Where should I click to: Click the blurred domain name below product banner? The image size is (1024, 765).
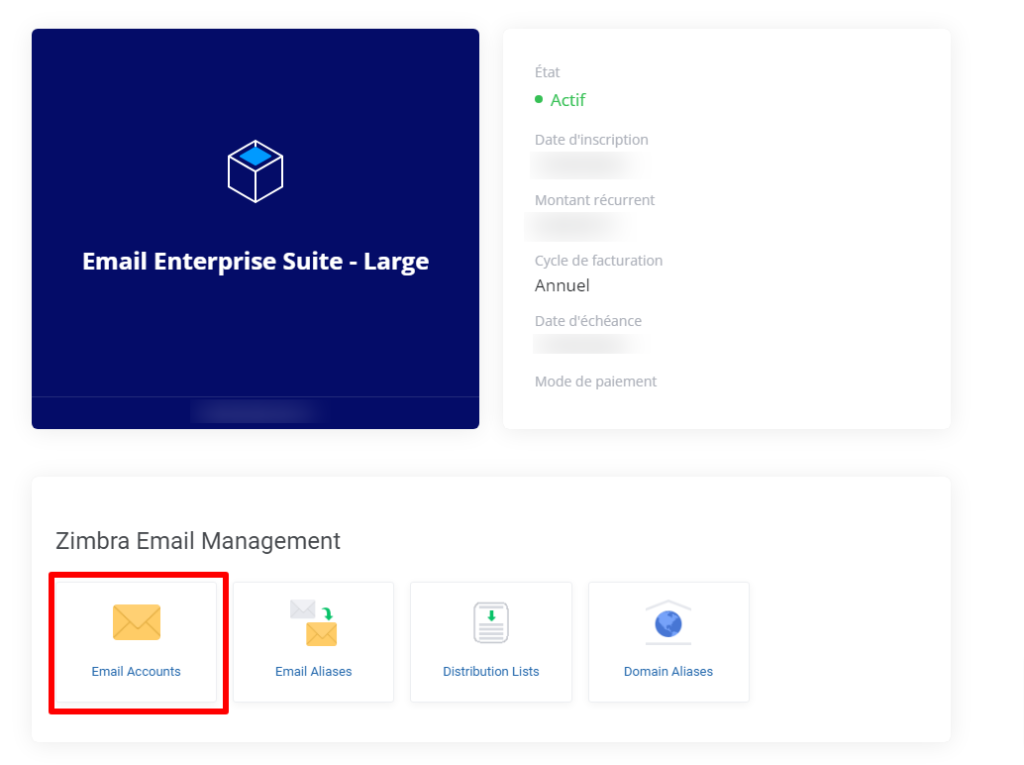255,411
